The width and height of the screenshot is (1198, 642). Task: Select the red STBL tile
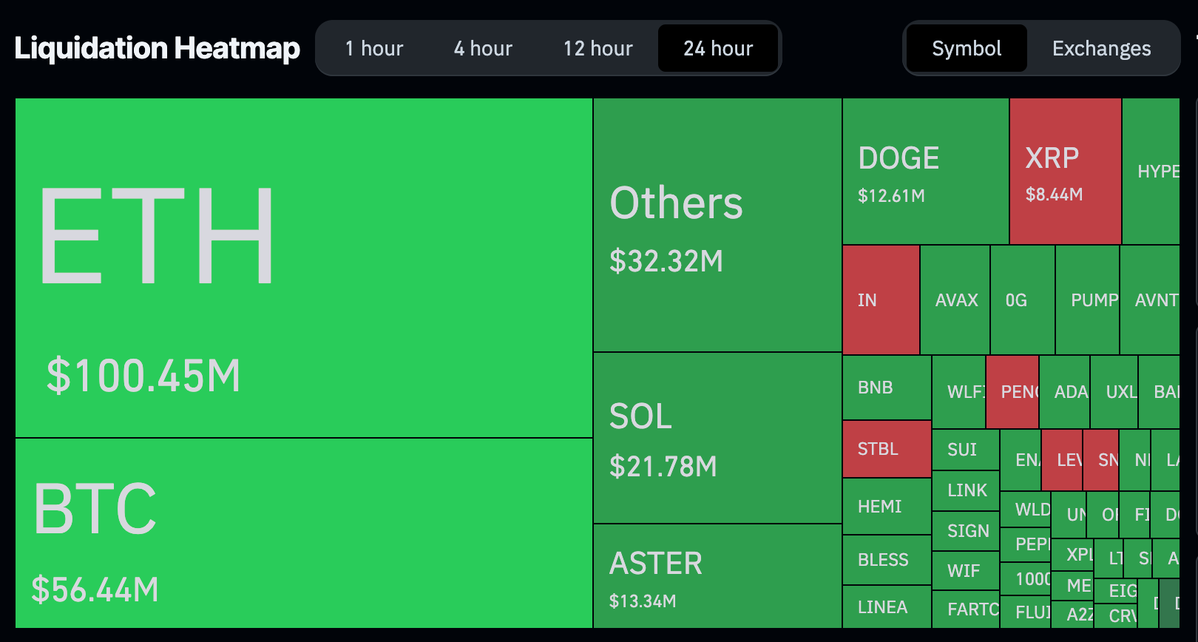886,449
